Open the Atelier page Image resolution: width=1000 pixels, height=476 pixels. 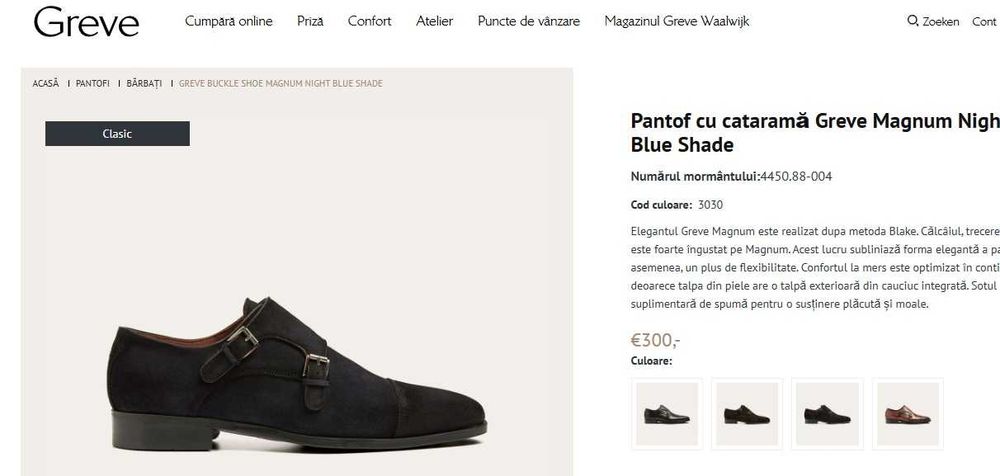[434, 21]
